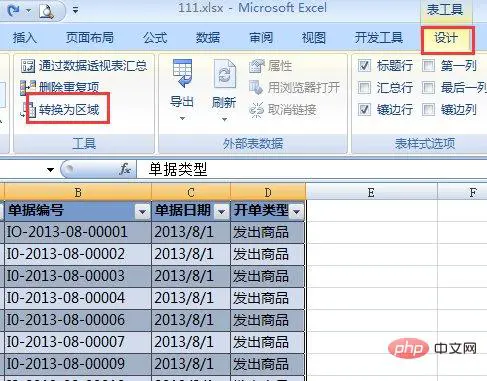Select column C header

pos(191,192)
